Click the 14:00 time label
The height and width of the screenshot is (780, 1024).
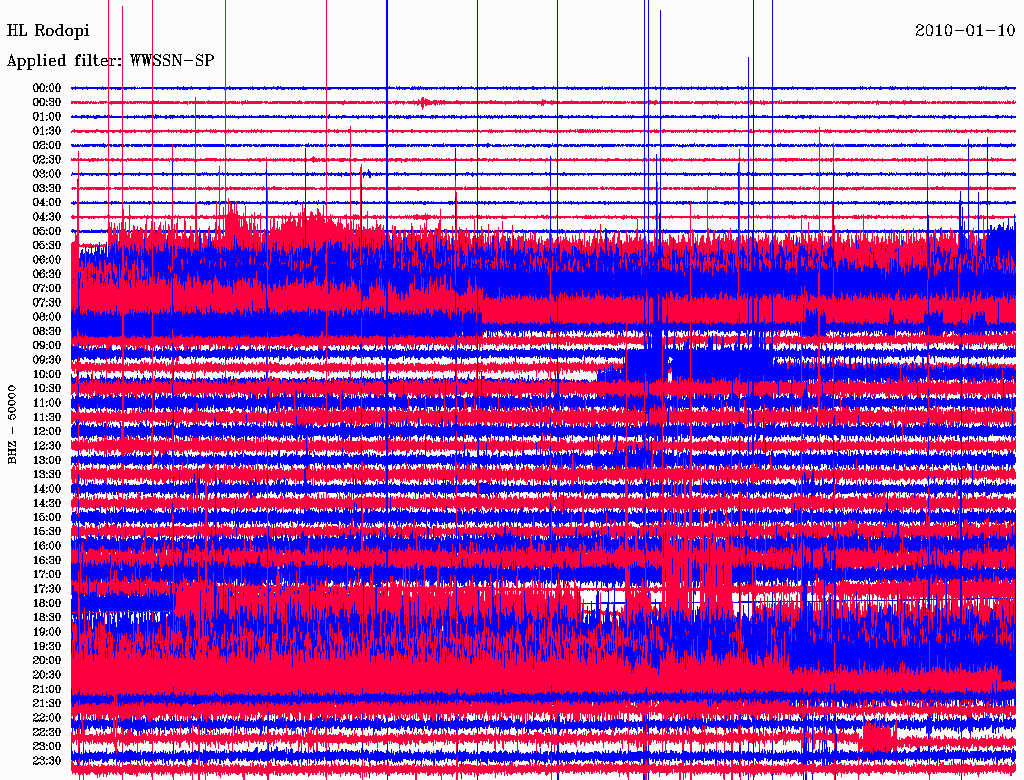[x=47, y=488]
